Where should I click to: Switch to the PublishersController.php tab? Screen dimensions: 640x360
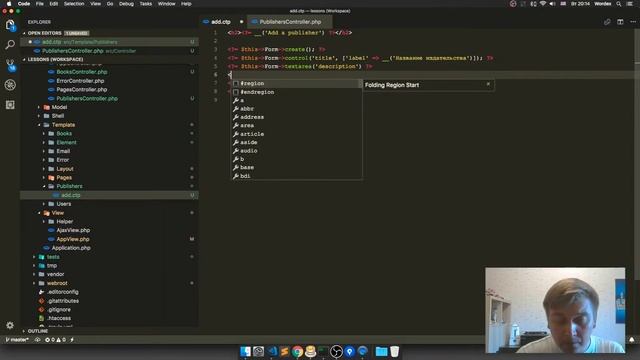(x=290, y=22)
